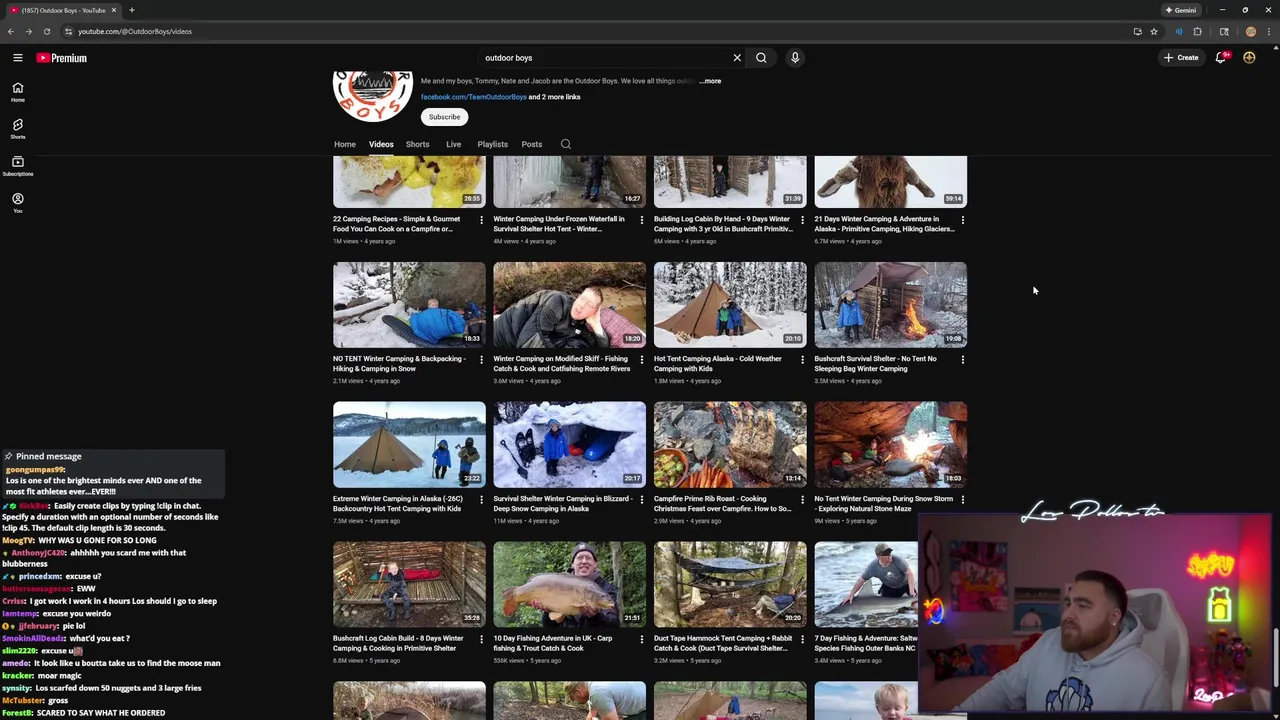Start voice search with microphone icon
The image size is (1280, 720).
coord(795,58)
